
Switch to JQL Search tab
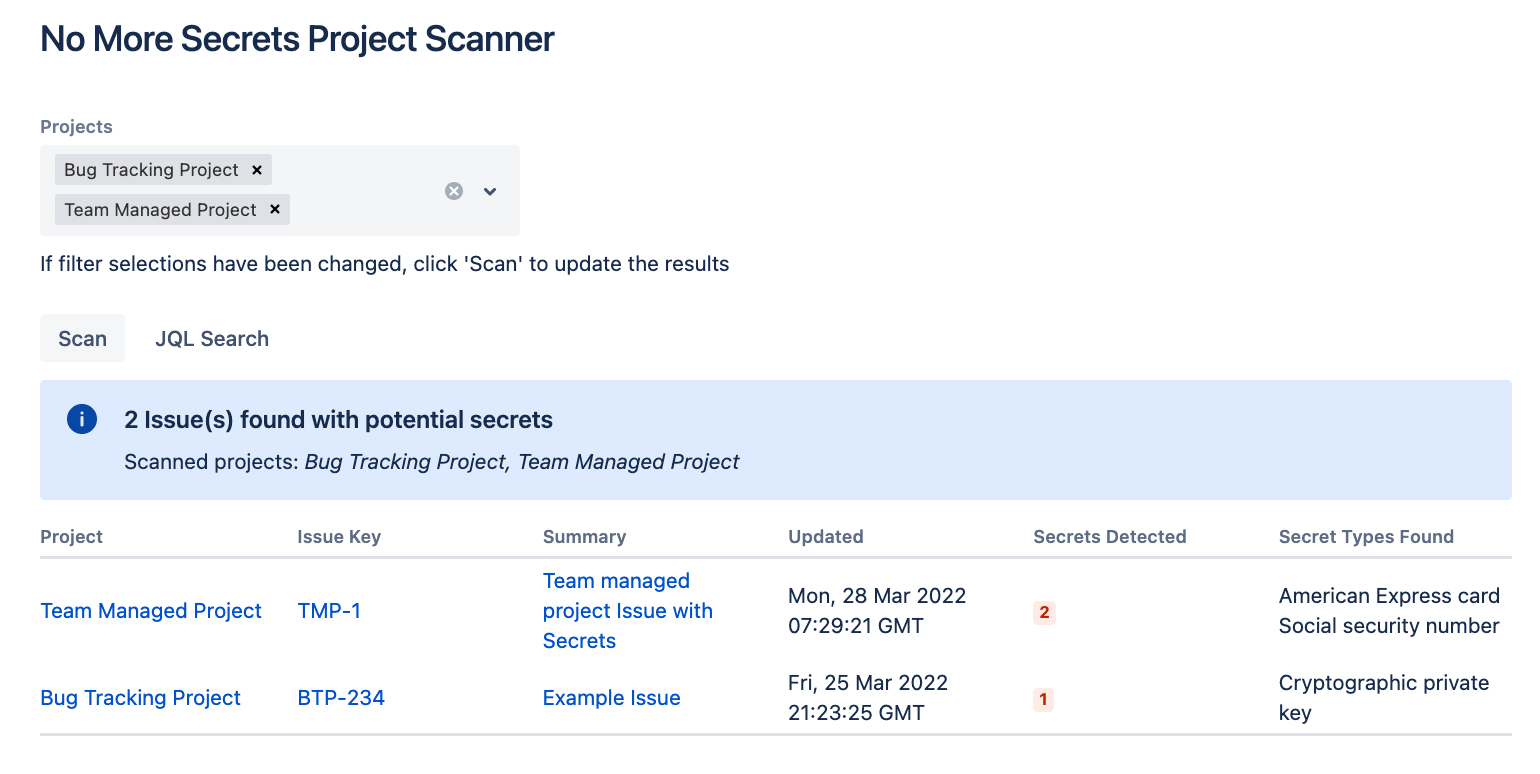212,338
